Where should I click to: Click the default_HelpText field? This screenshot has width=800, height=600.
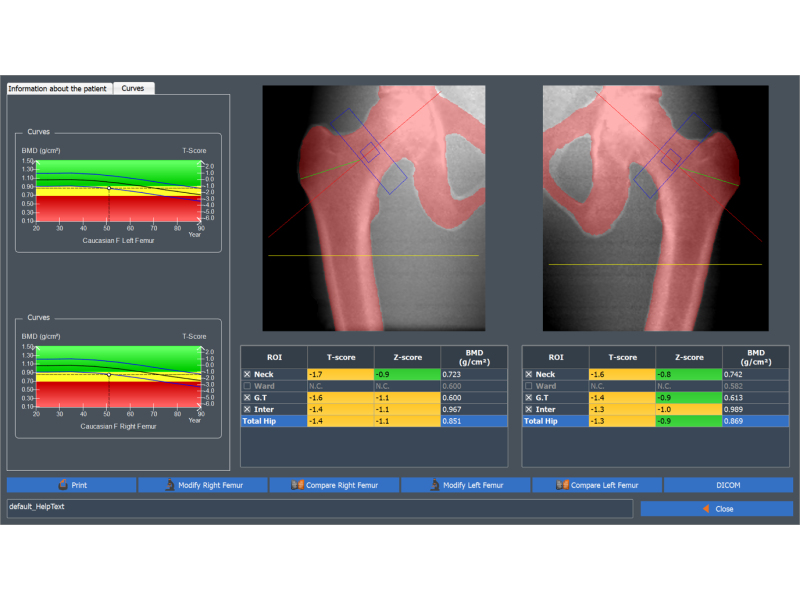pyautogui.click(x=320, y=509)
